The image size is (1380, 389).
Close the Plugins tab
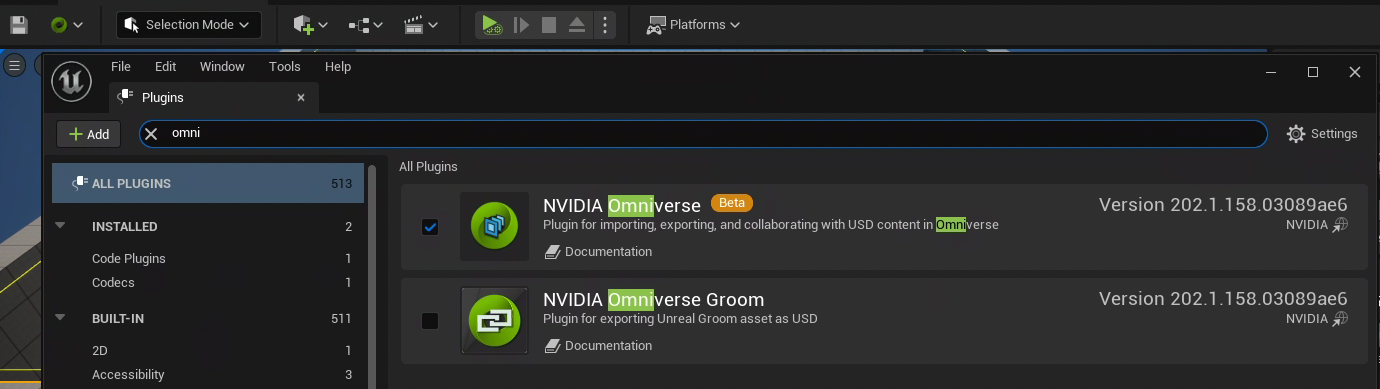tap(301, 97)
